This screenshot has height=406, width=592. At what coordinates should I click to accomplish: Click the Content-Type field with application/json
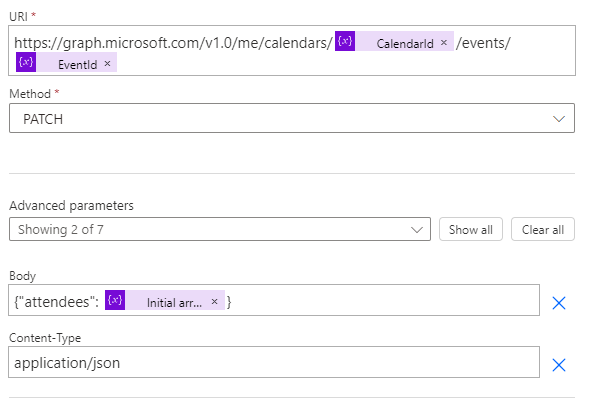click(274, 362)
